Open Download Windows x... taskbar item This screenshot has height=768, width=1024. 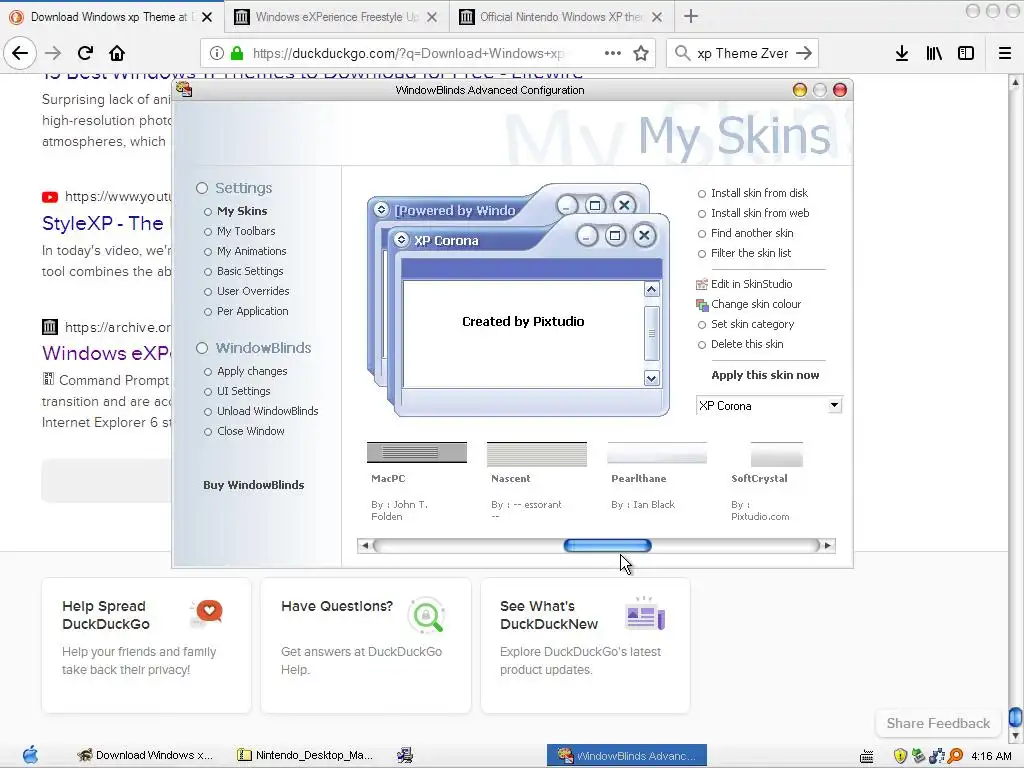coord(145,756)
